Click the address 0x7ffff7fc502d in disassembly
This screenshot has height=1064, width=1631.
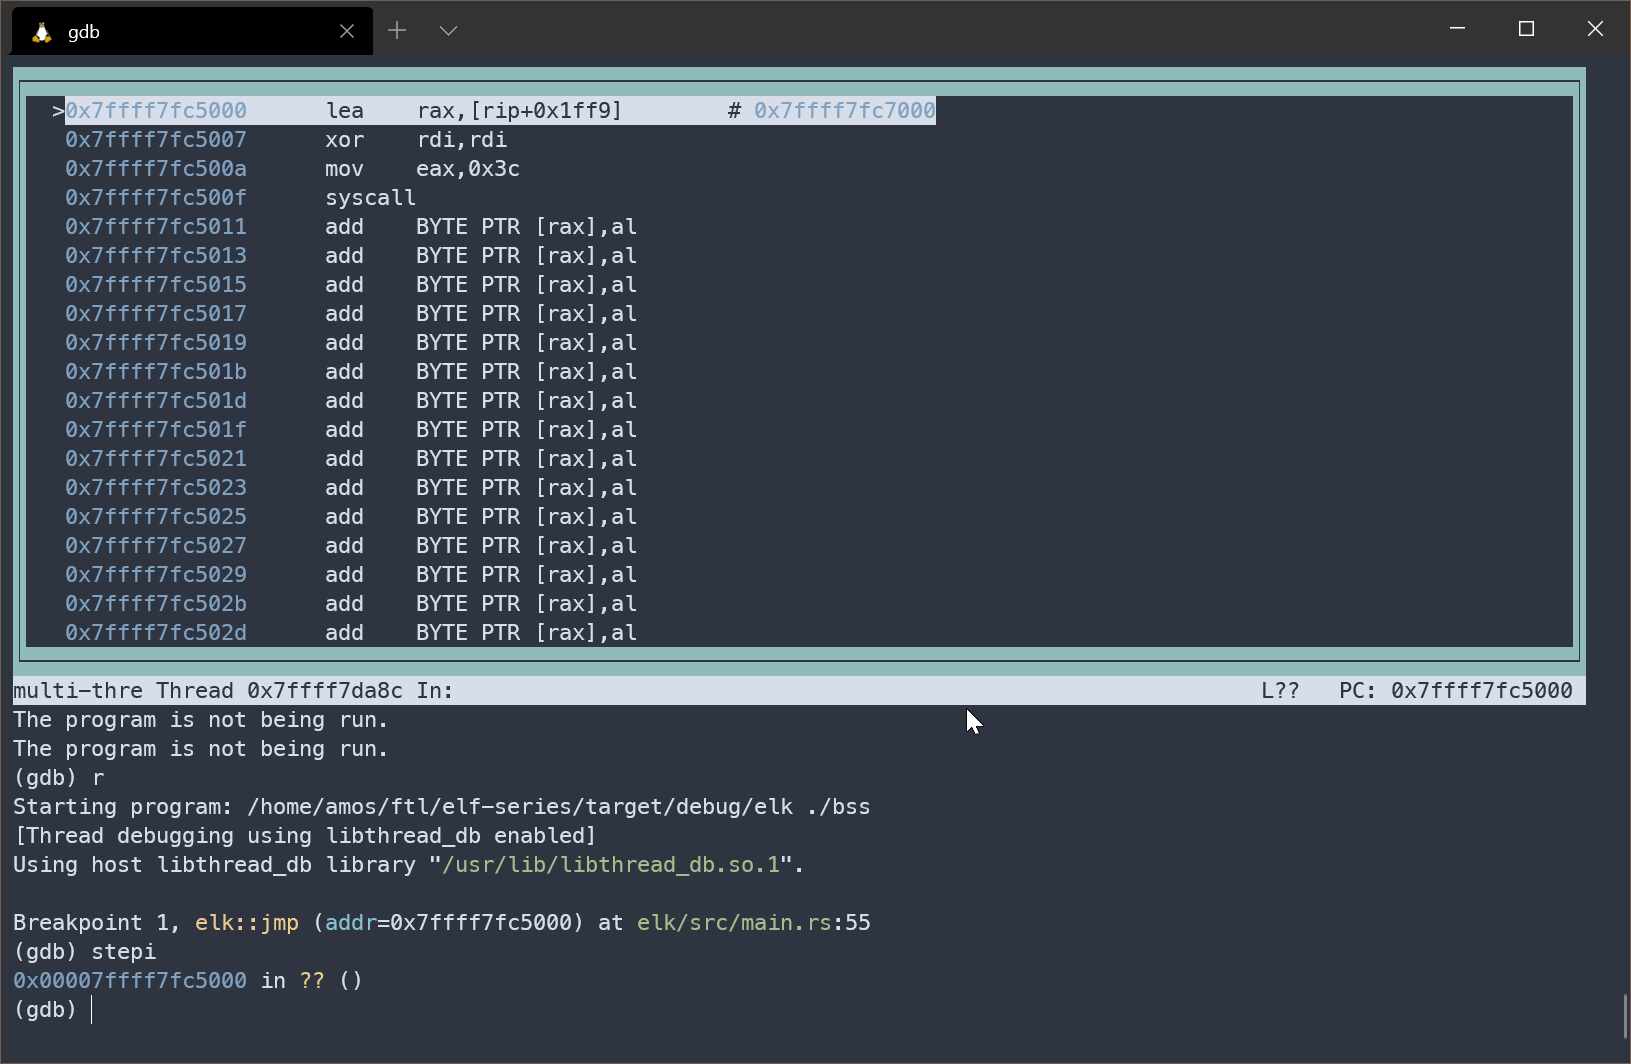click(x=155, y=633)
